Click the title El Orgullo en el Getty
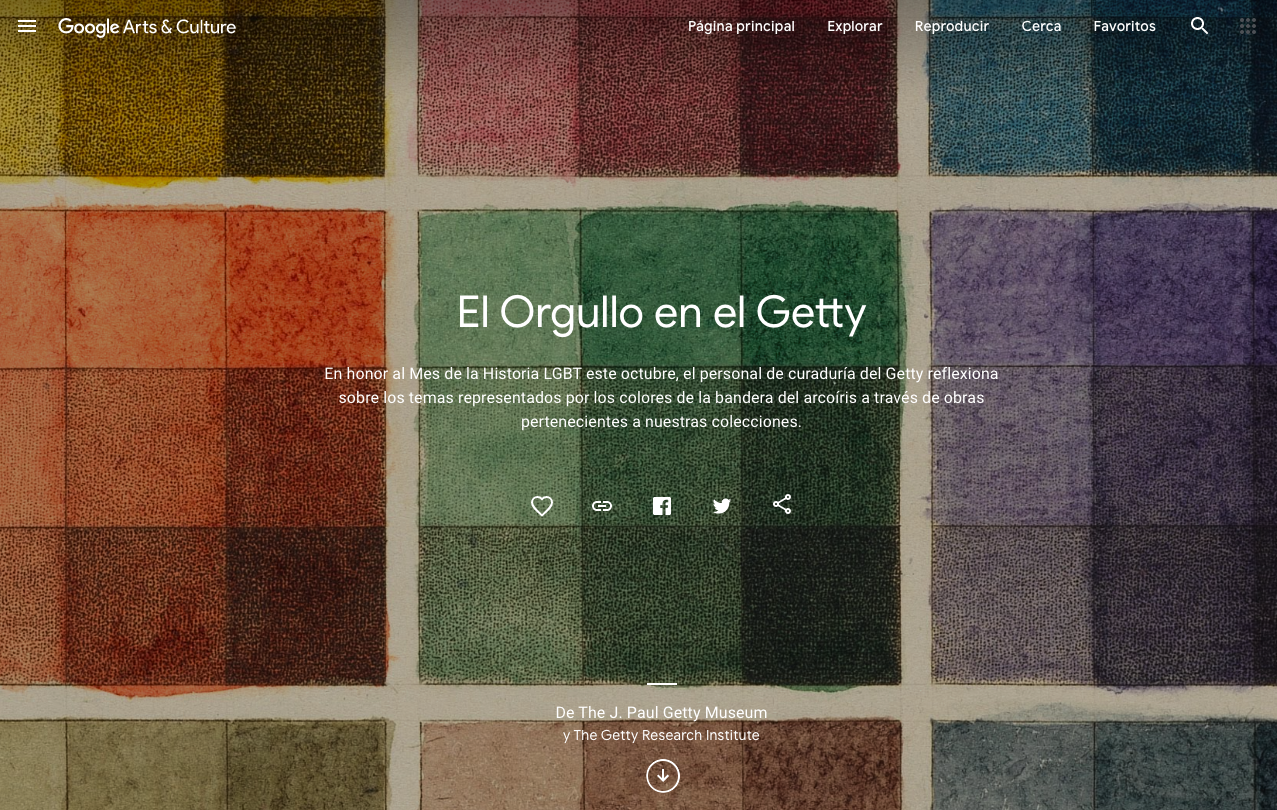The height and width of the screenshot is (810, 1277). tap(661, 313)
